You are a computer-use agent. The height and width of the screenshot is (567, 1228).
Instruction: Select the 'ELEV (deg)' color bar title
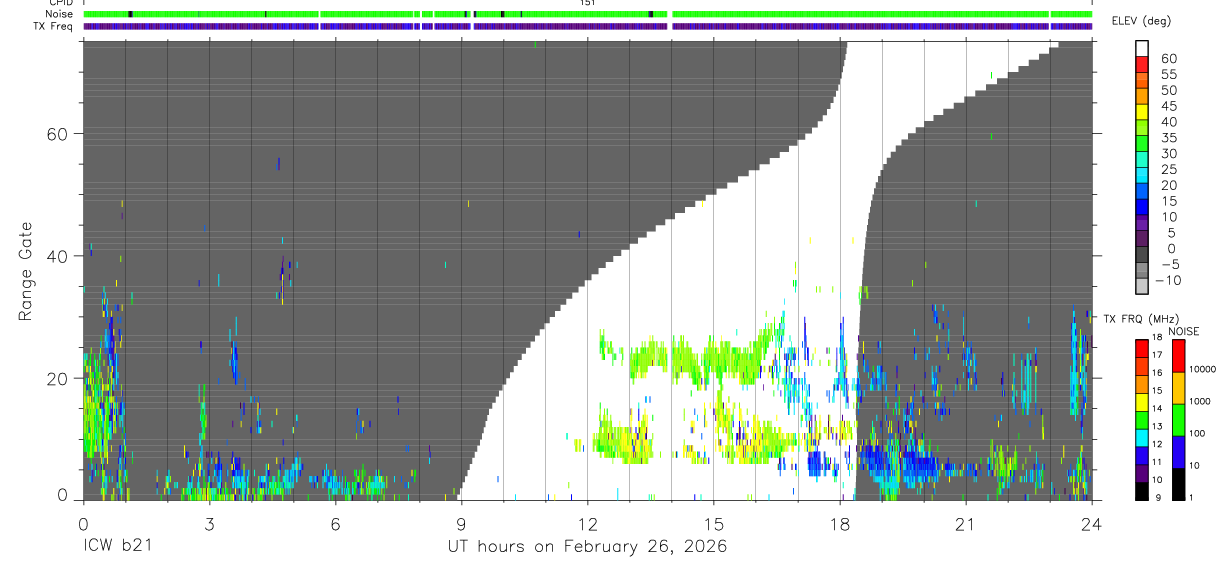(x=1142, y=21)
